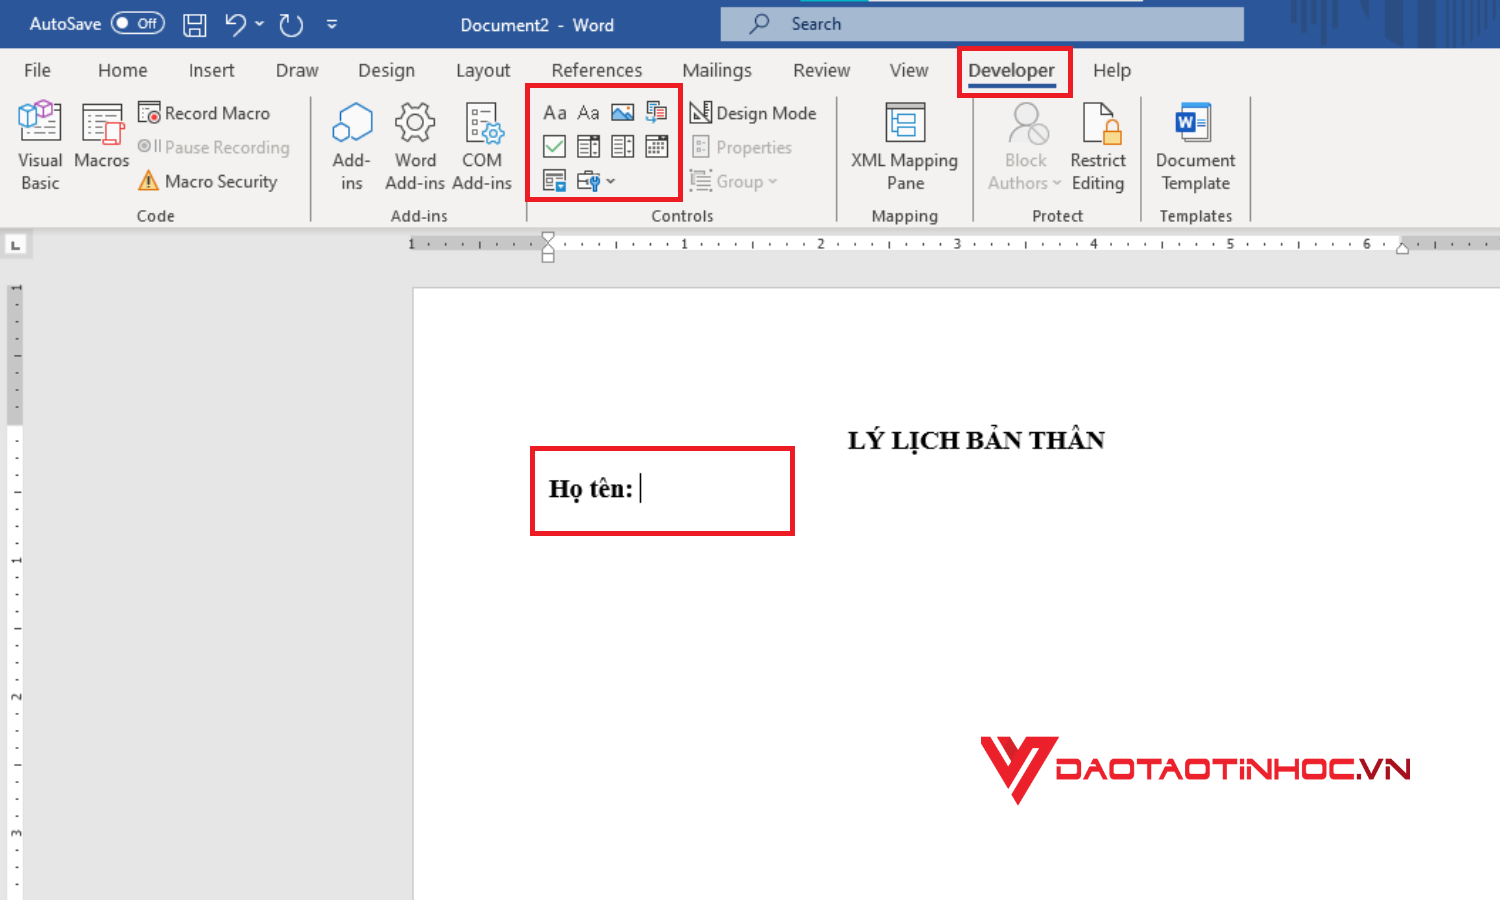Open the Undo history dropdown arrow
1500x900 pixels.
click(x=257, y=24)
